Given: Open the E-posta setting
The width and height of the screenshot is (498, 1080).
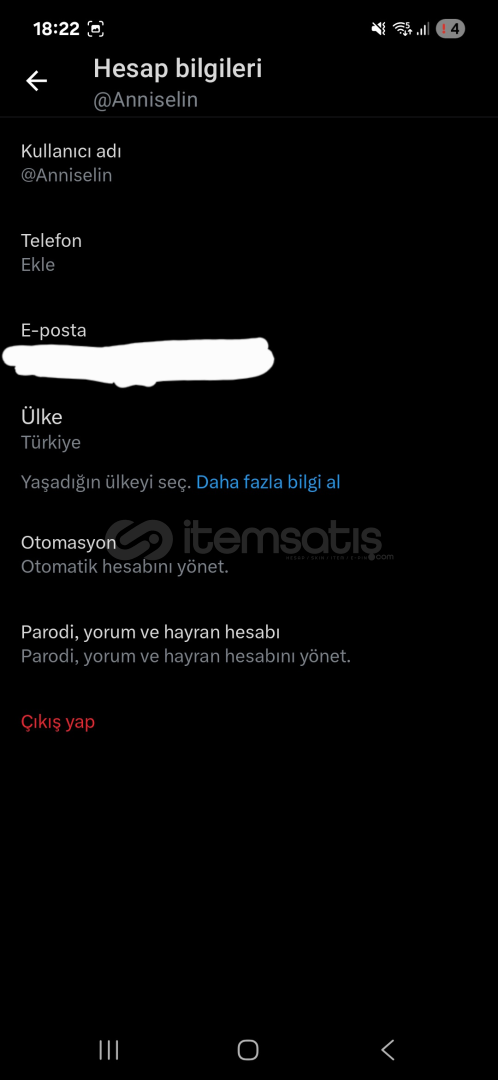Looking at the screenshot, I should (249, 348).
